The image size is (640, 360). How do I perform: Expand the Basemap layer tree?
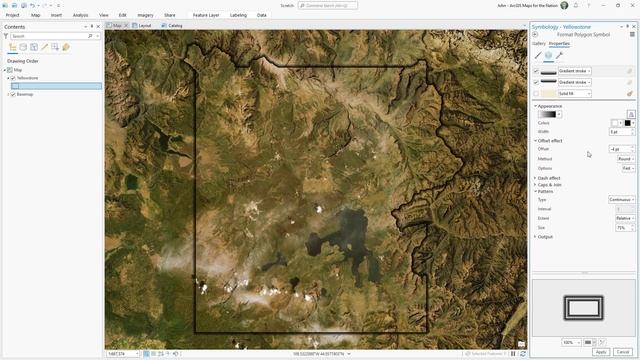click(8, 94)
